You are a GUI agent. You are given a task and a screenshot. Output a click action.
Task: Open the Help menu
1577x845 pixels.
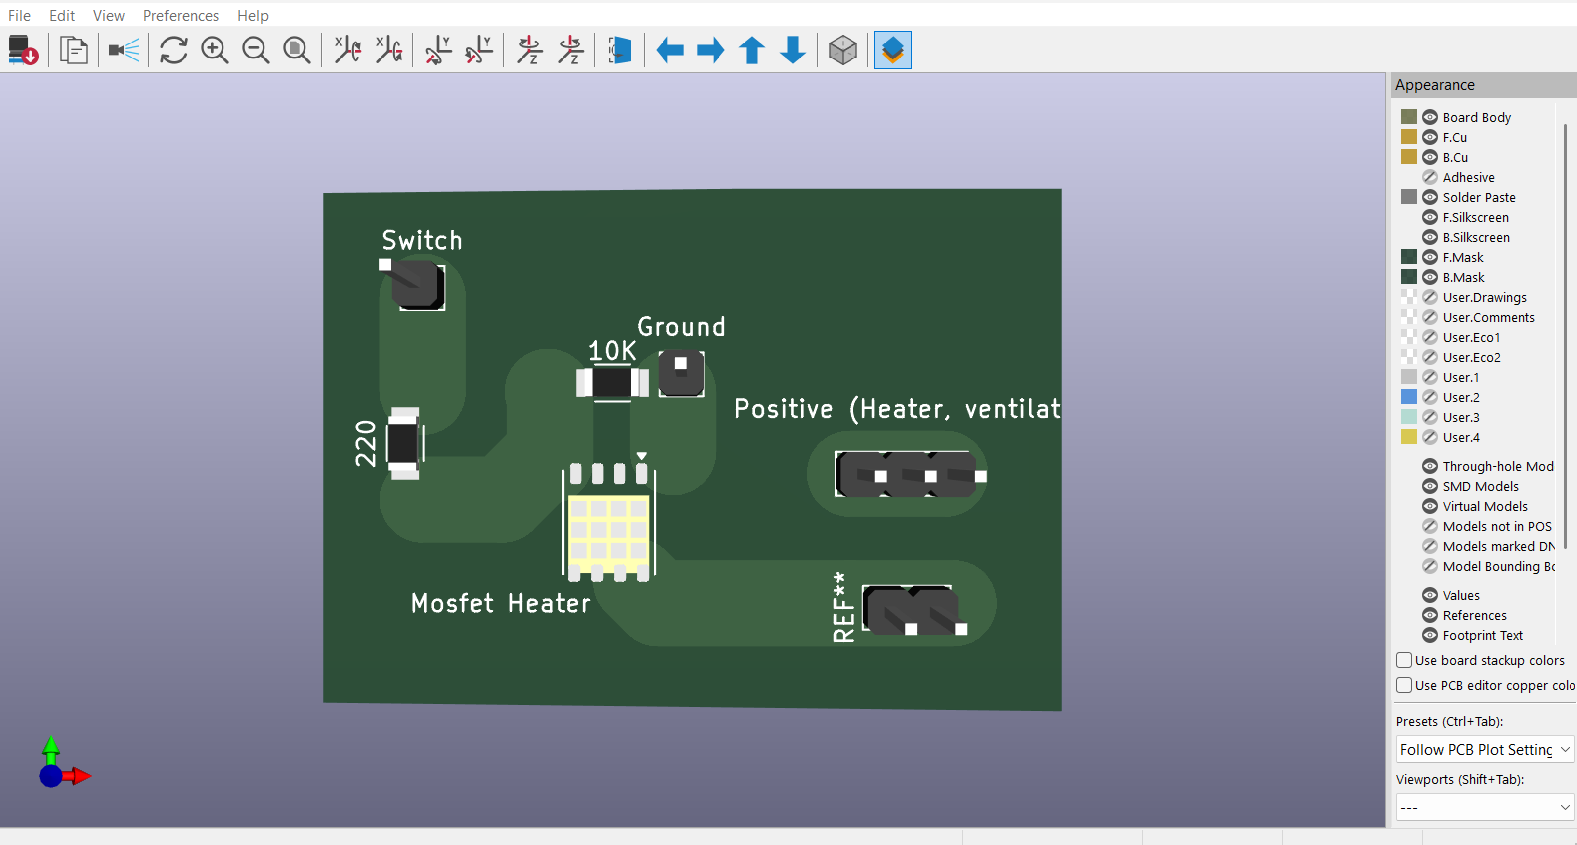click(253, 15)
